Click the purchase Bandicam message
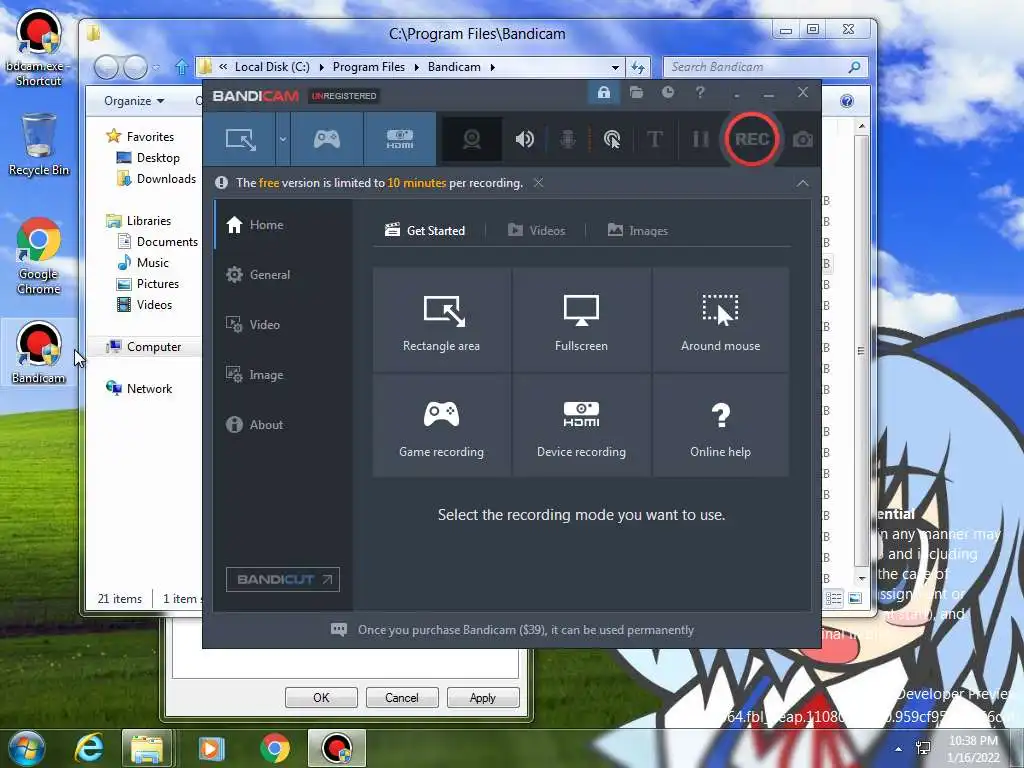This screenshot has height=768, width=1024. 513,630
